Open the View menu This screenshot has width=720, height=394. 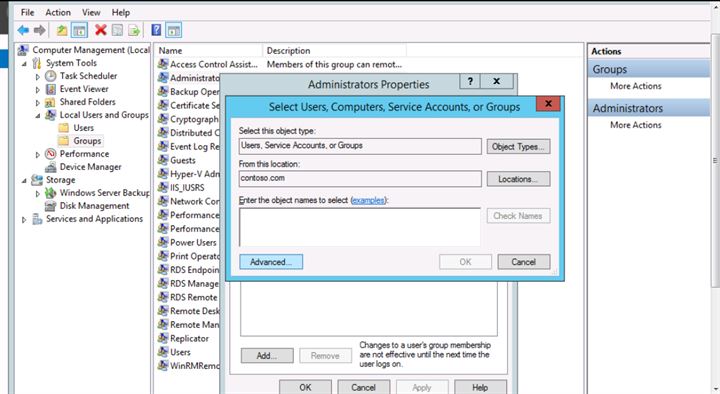91,12
